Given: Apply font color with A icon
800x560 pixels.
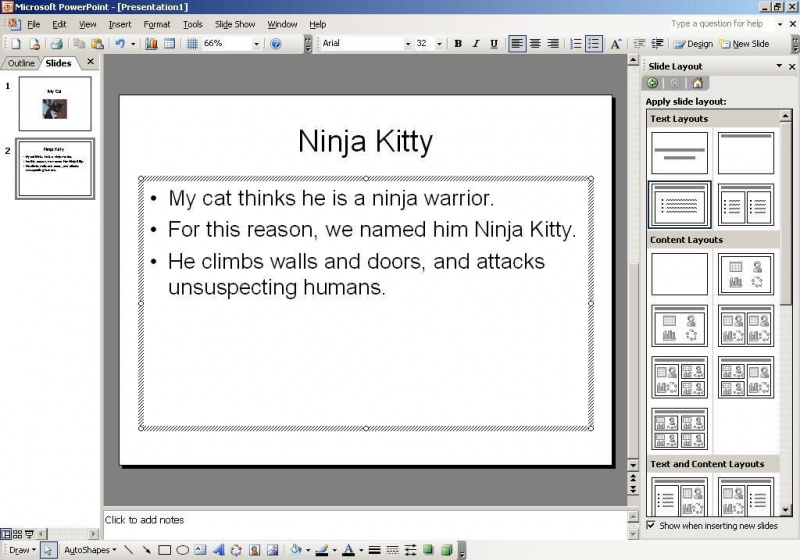Looking at the screenshot, I should click(348, 550).
